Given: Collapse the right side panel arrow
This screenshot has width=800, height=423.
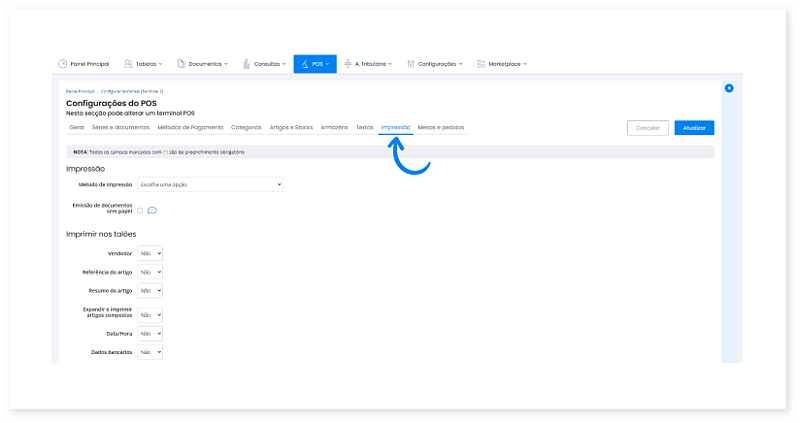Looking at the screenshot, I should 728,89.
